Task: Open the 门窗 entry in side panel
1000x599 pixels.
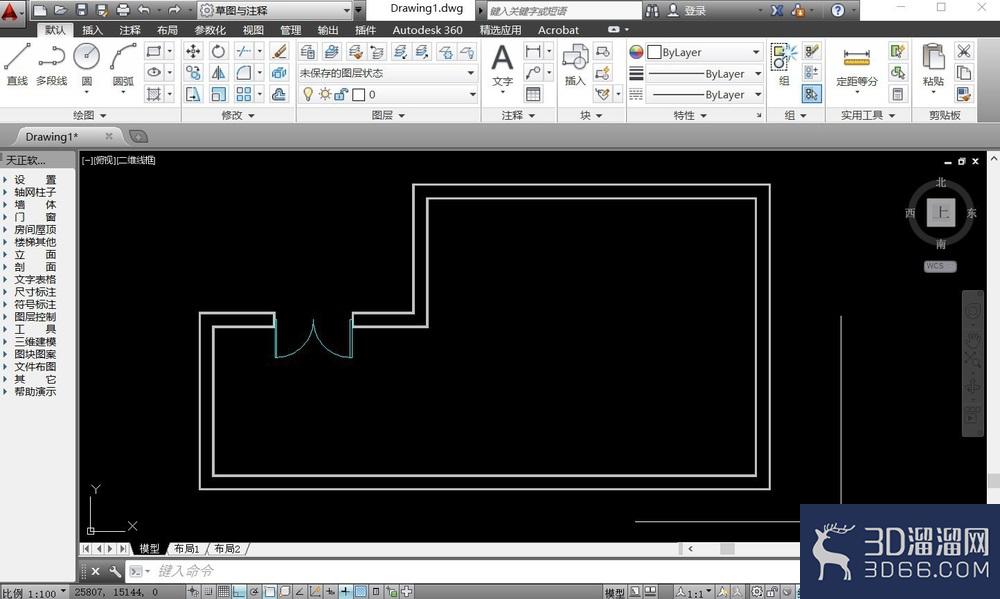Action: [34, 217]
